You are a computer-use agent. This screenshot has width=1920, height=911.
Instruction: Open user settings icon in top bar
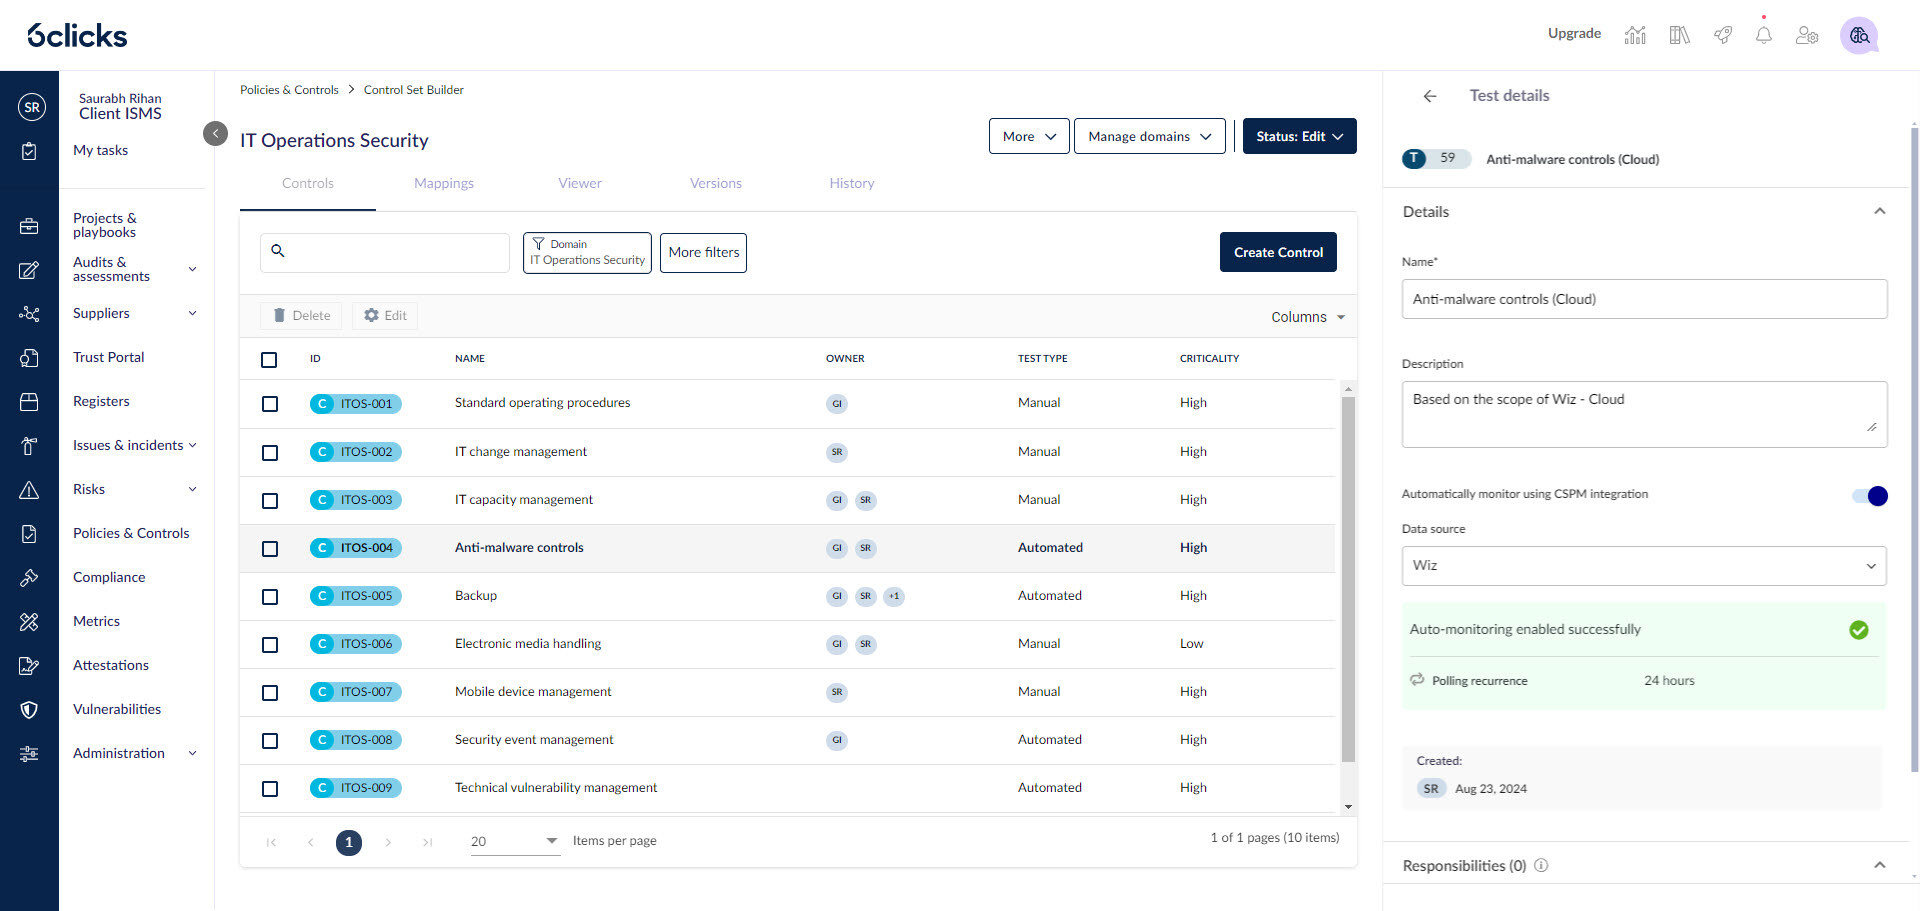[1806, 35]
